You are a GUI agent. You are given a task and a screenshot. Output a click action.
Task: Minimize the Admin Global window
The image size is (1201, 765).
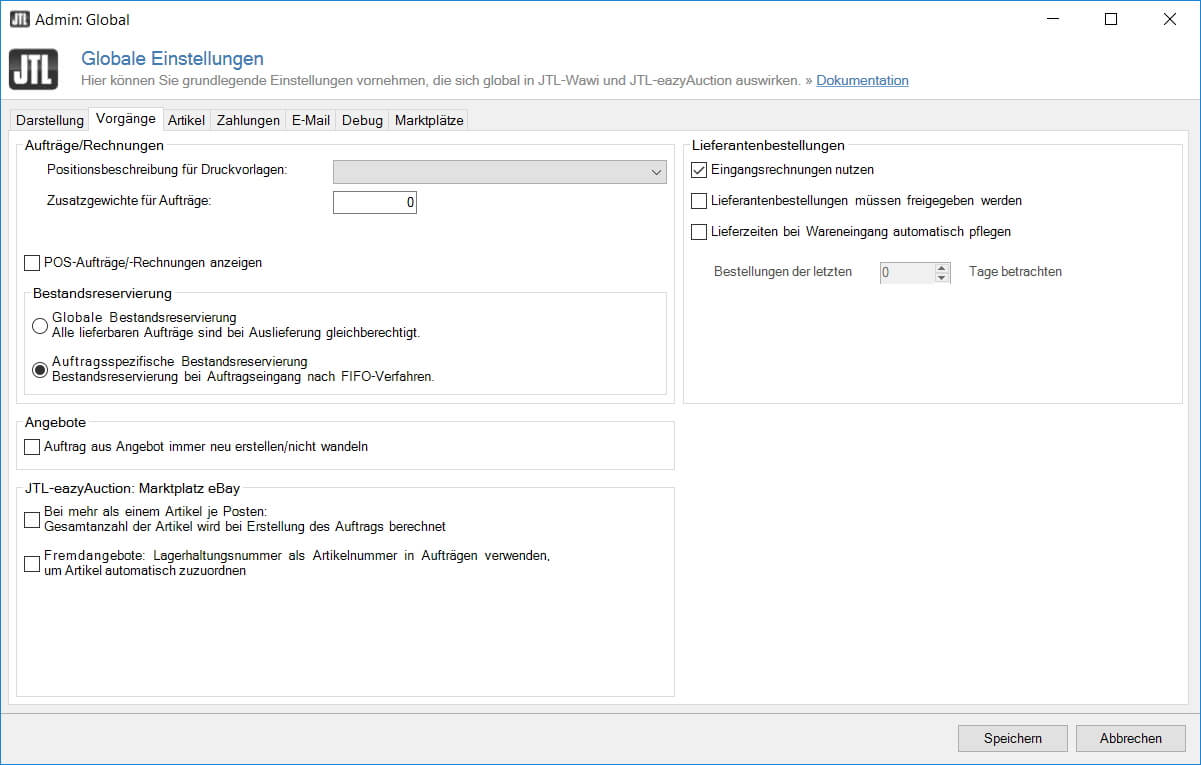pos(1051,19)
